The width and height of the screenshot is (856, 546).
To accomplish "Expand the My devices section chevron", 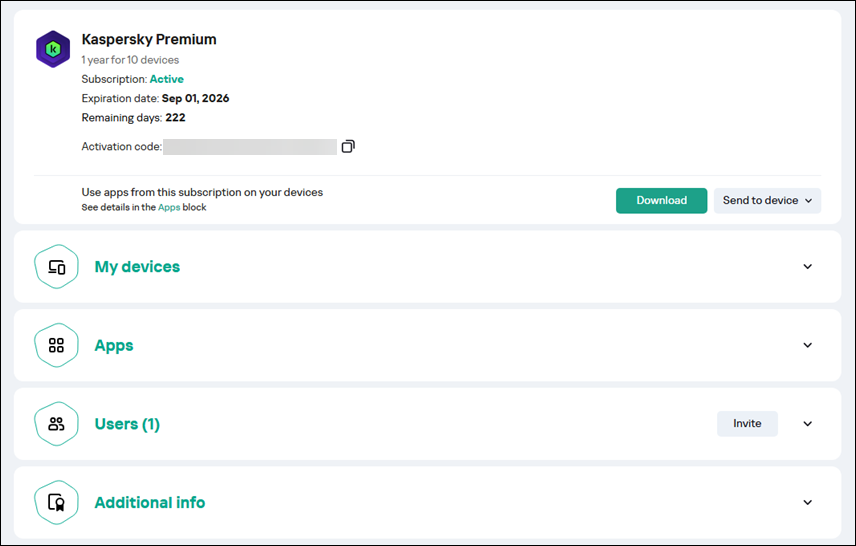I will click(808, 267).
